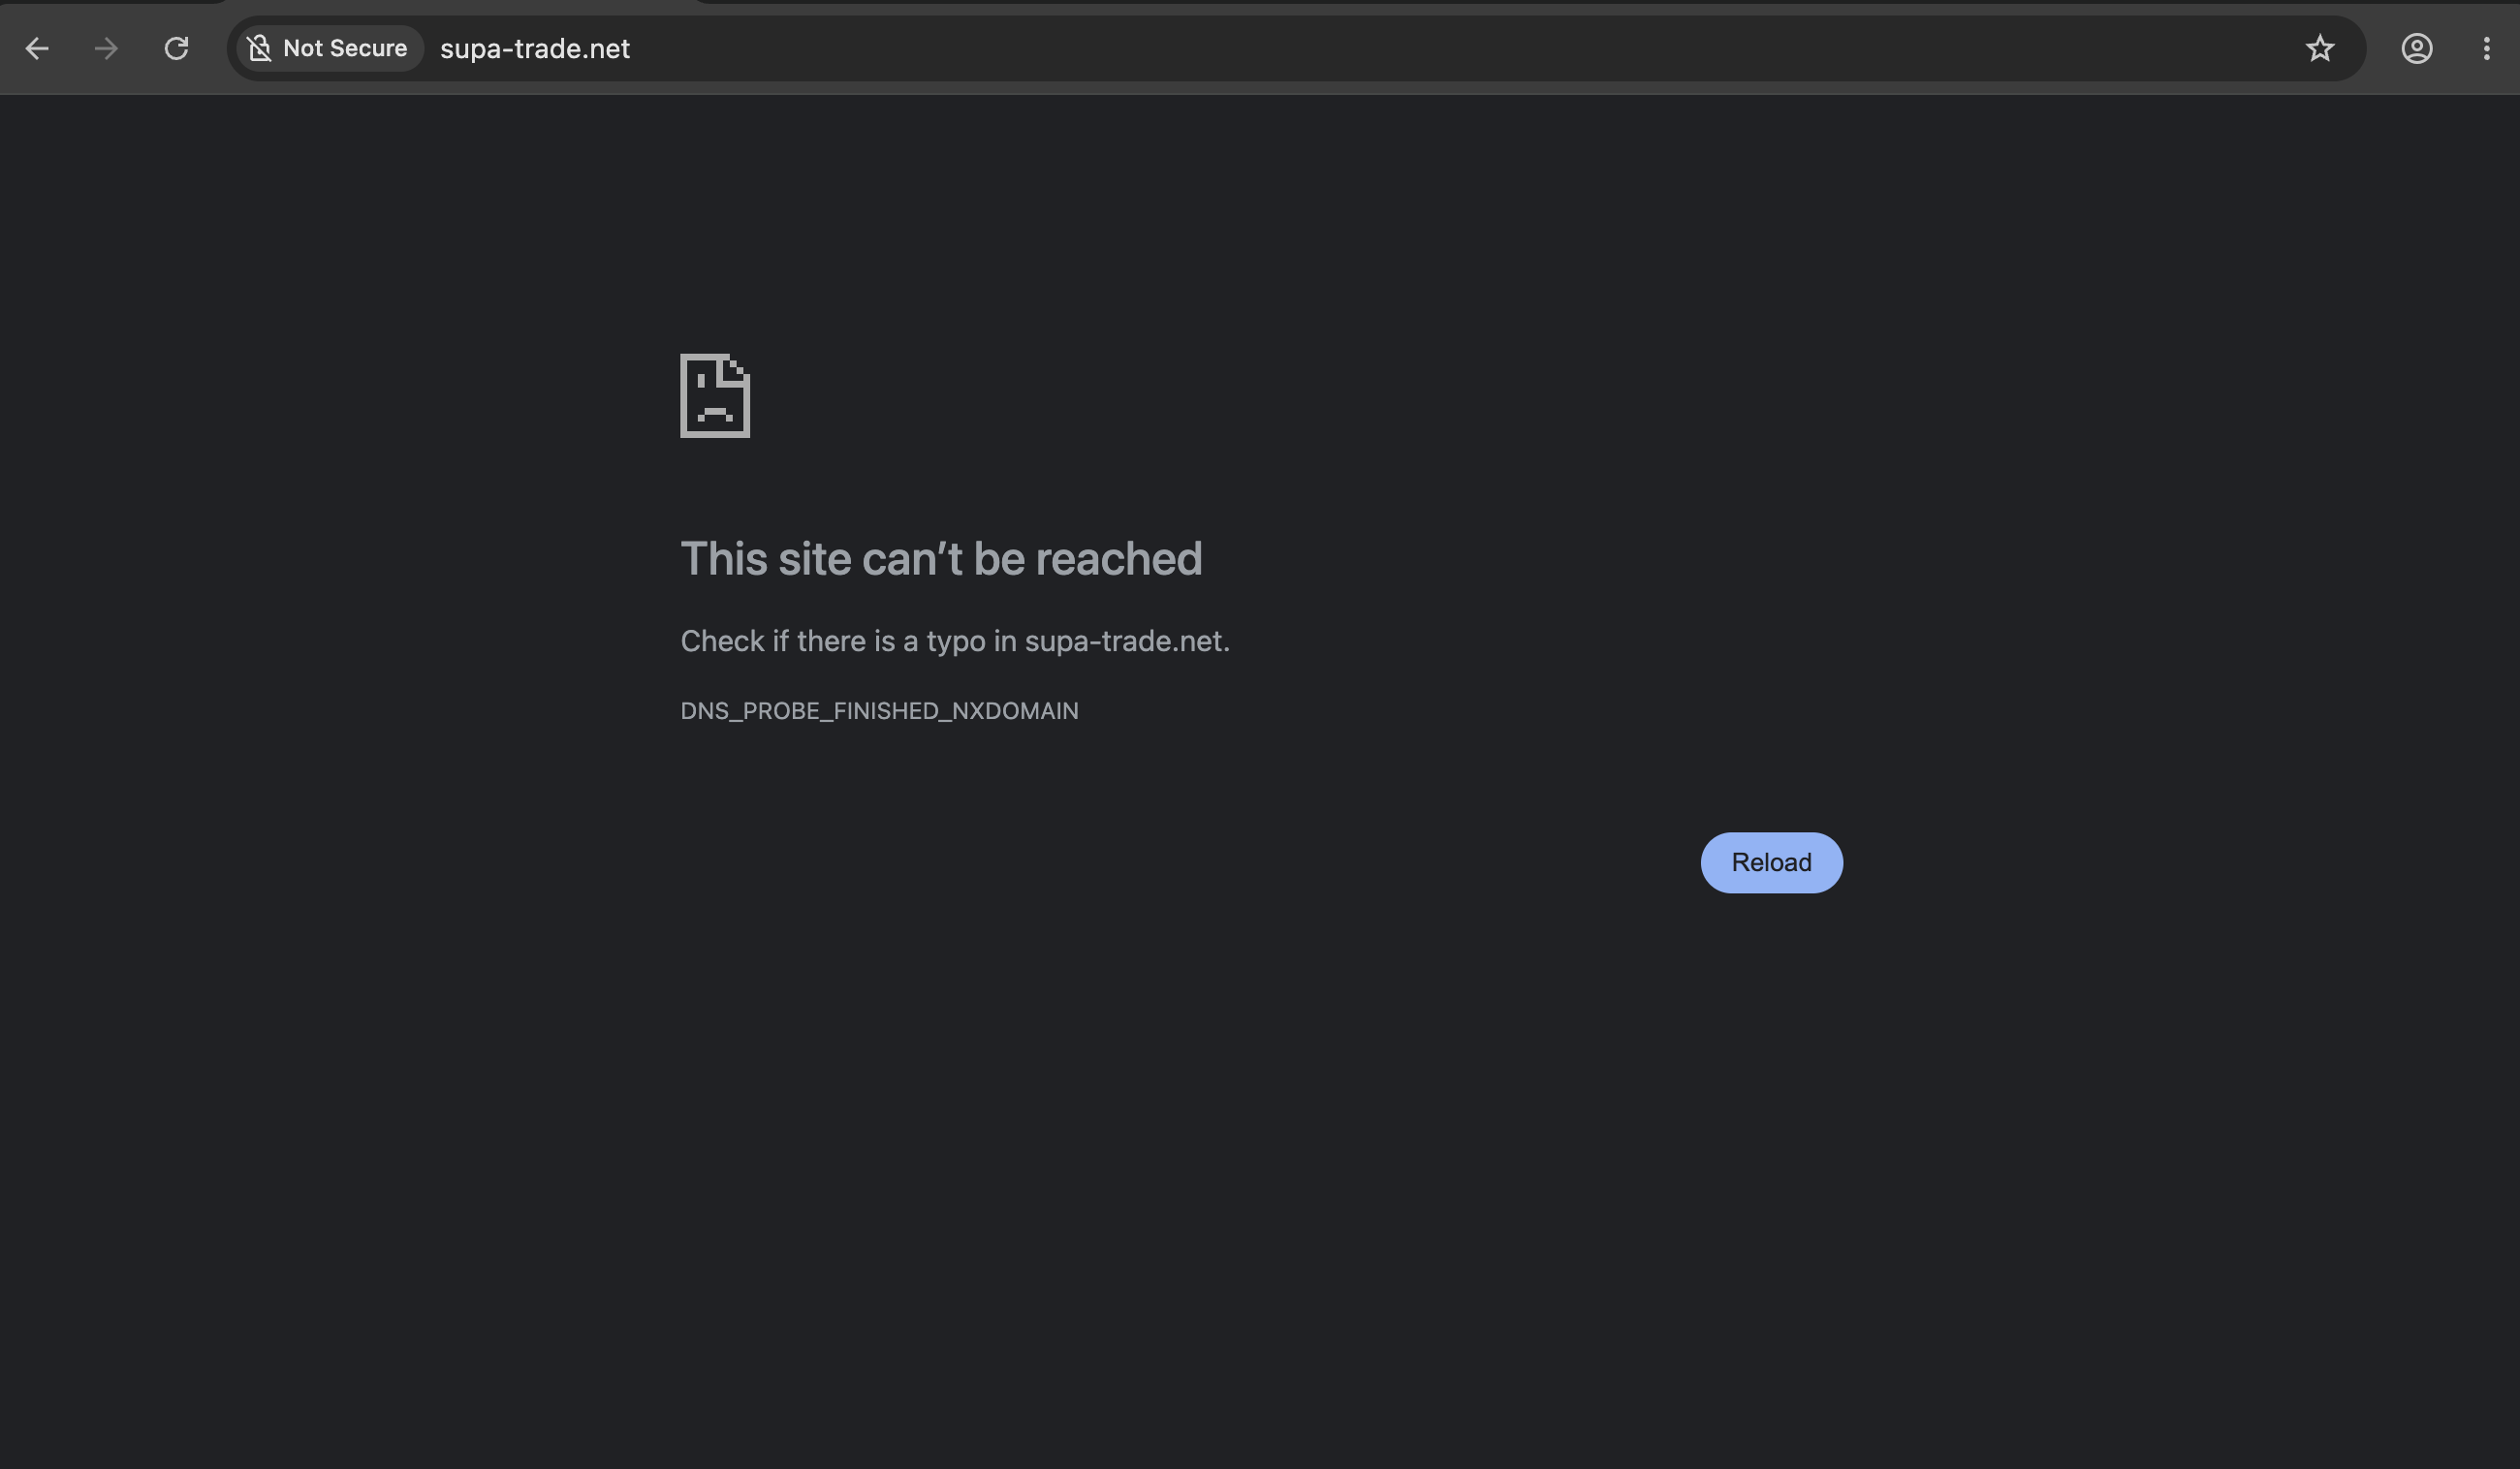Reload page using toolbar refresh icon
Screen dimensions: 2520x1469
click(x=176, y=48)
